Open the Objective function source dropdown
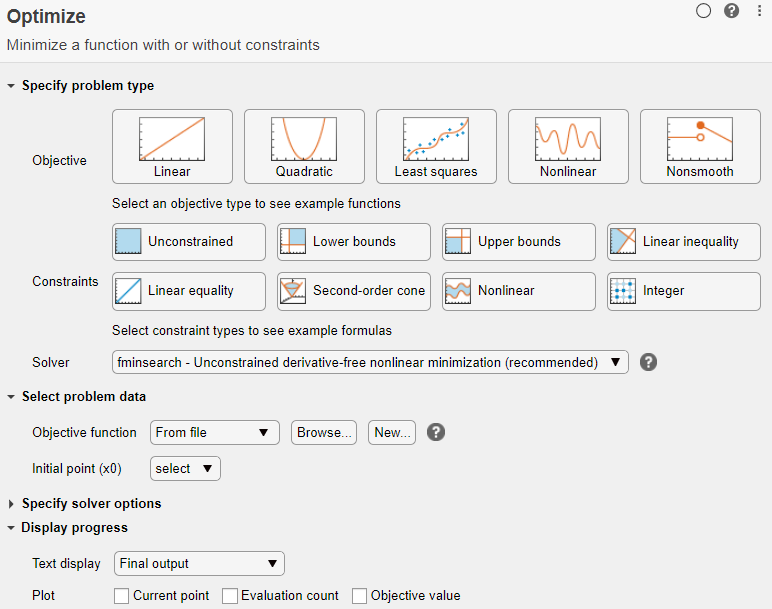The image size is (772, 609). pyautogui.click(x=215, y=432)
